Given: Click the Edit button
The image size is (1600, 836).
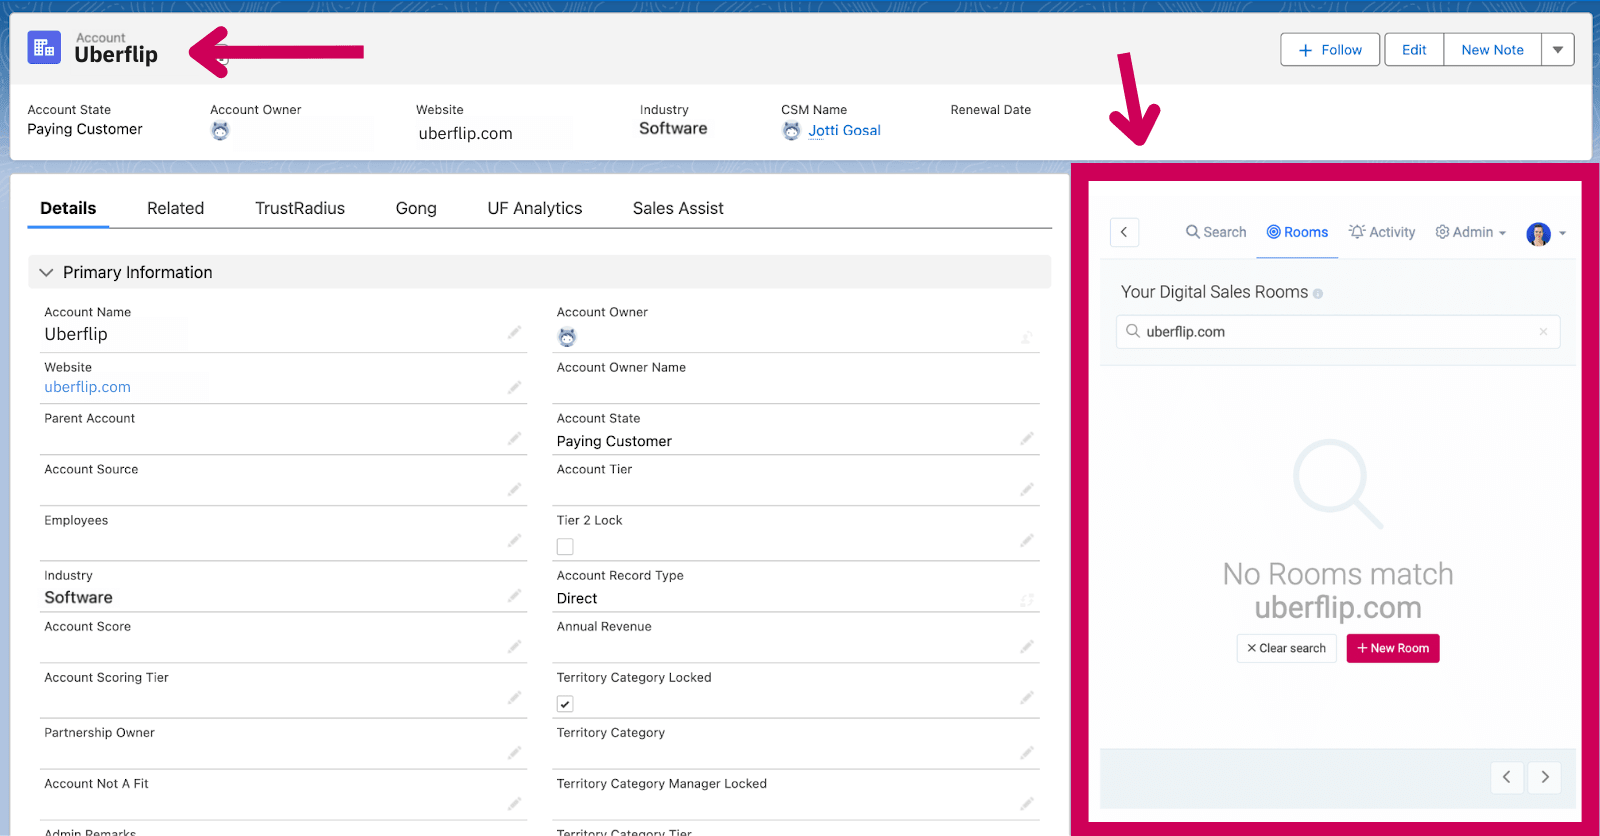Looking at the screenshot, I should (x=1414, y=50).
